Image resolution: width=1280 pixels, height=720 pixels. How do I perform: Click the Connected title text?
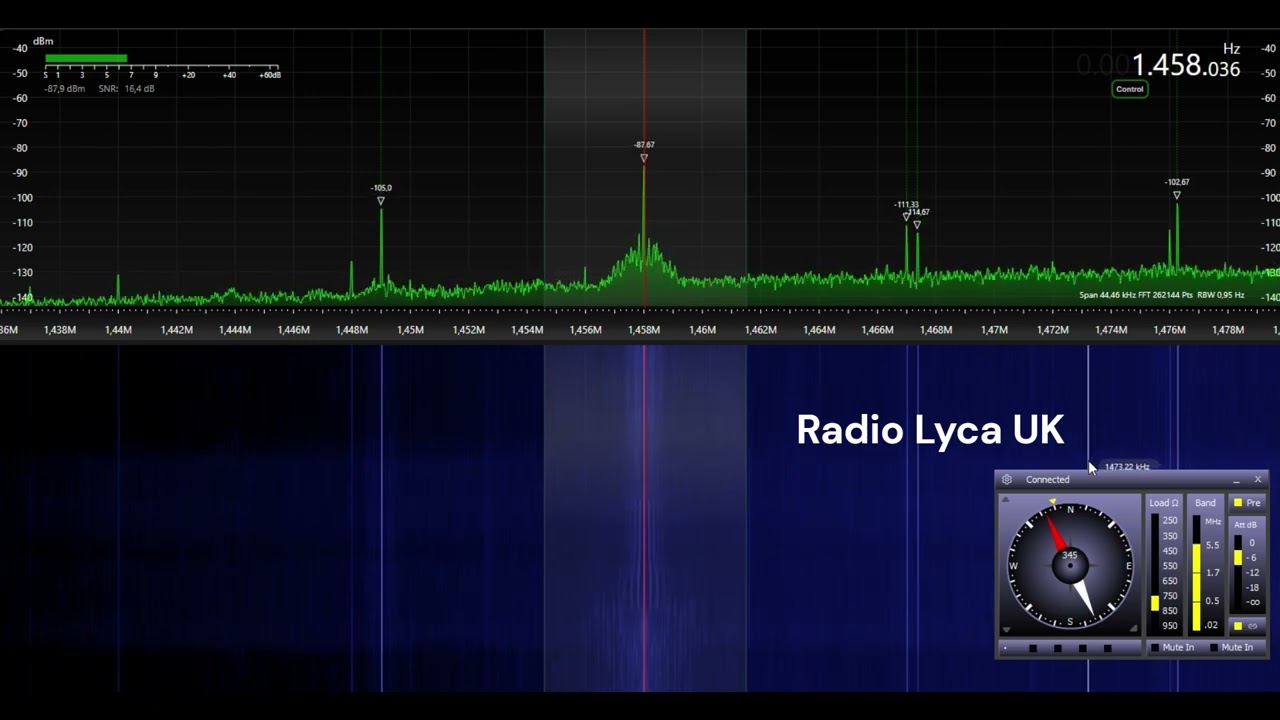click(1047, 479)
